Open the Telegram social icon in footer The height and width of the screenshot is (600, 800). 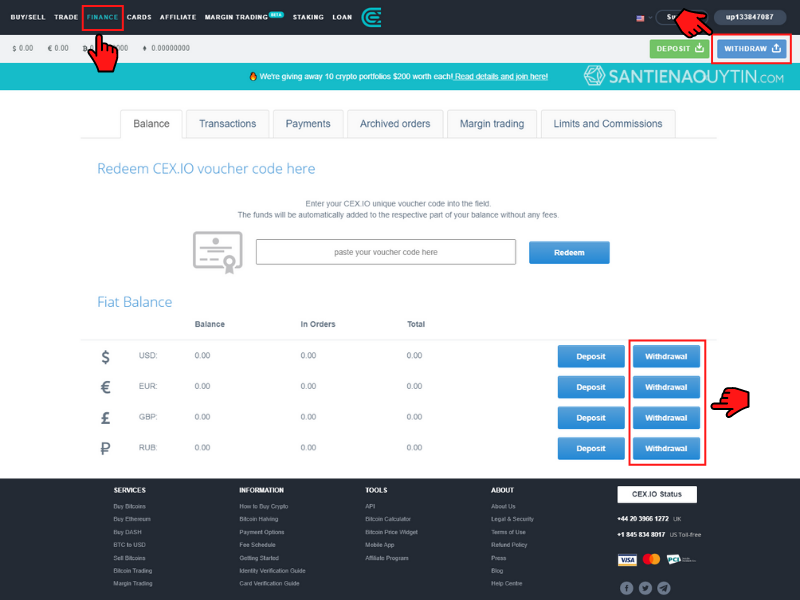(664, 588)
